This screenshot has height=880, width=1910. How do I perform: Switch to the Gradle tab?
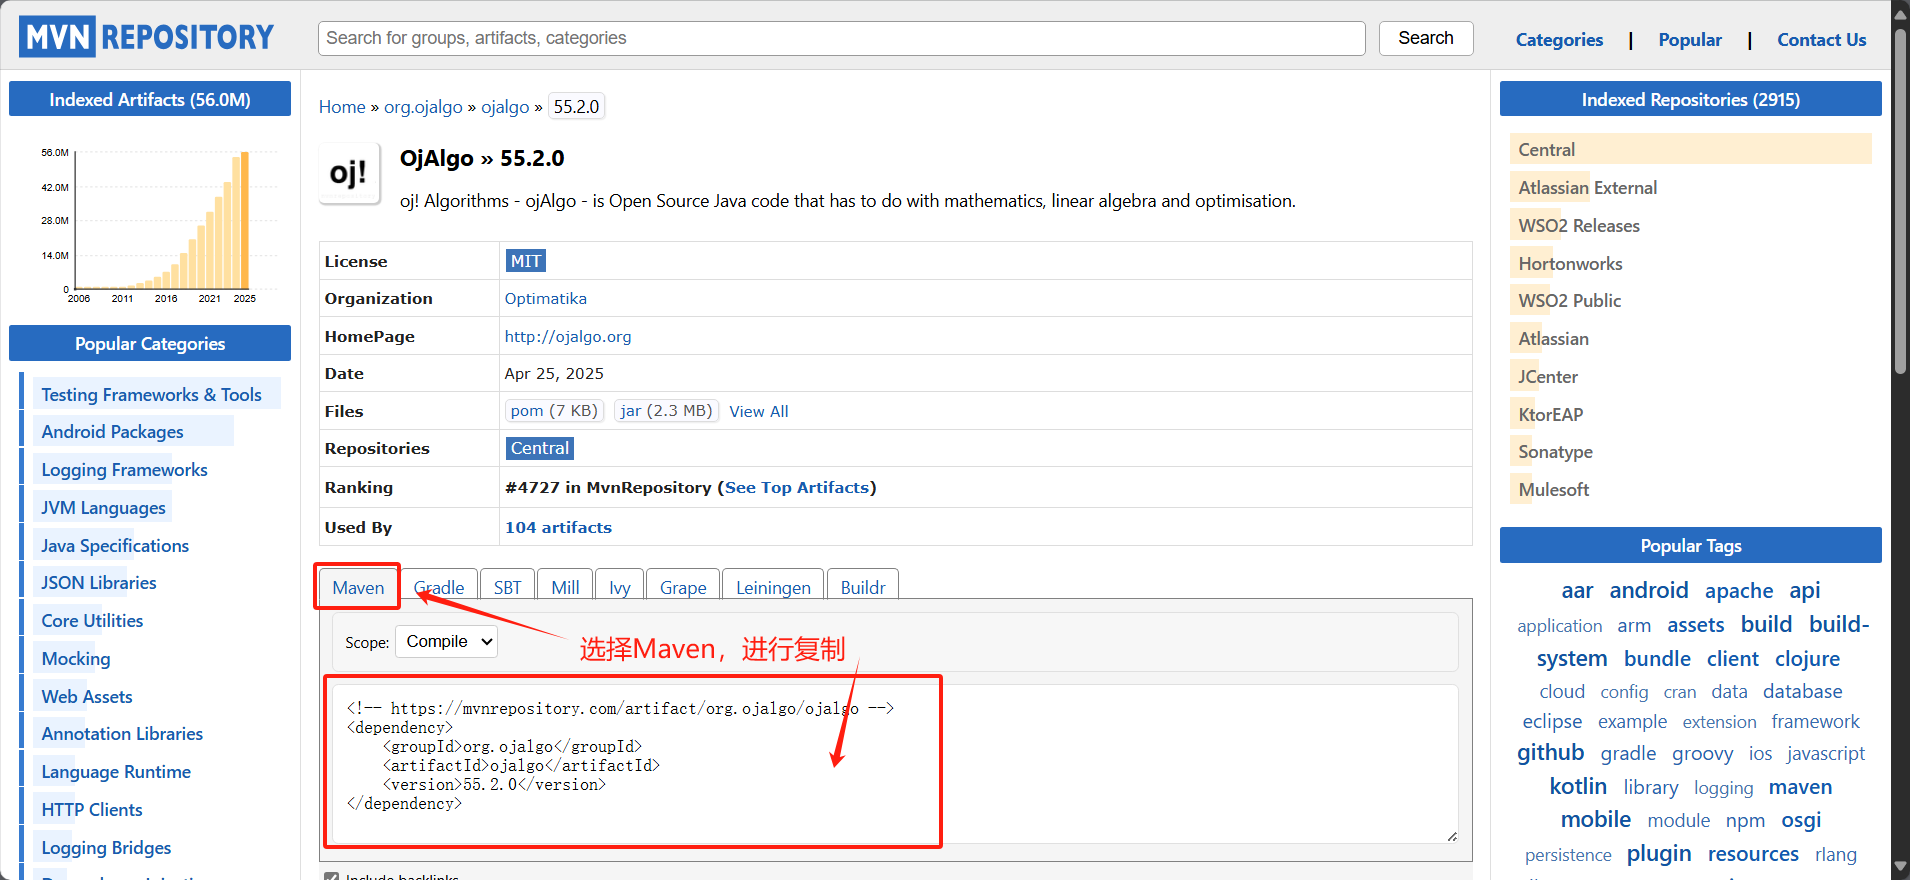(439, 587)
